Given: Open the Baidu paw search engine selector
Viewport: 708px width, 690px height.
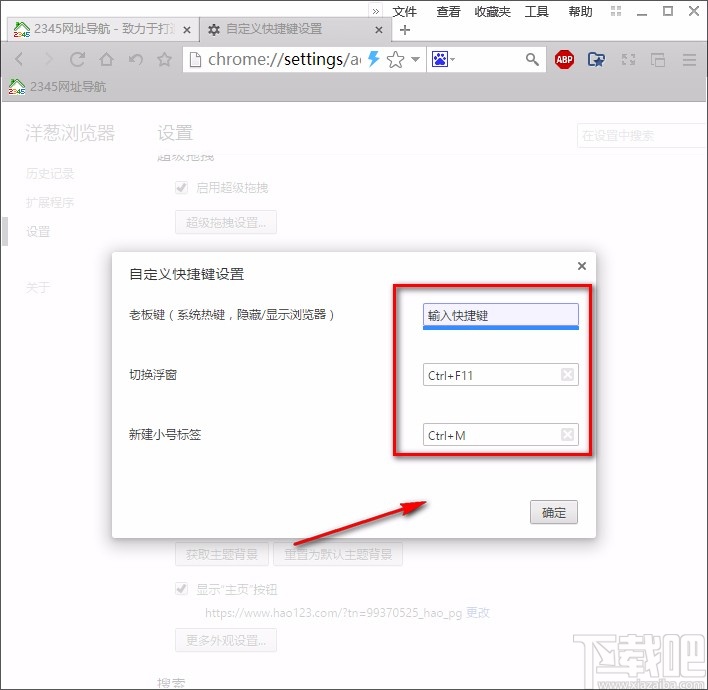Looking at the screenshot, I should (443, 59).
